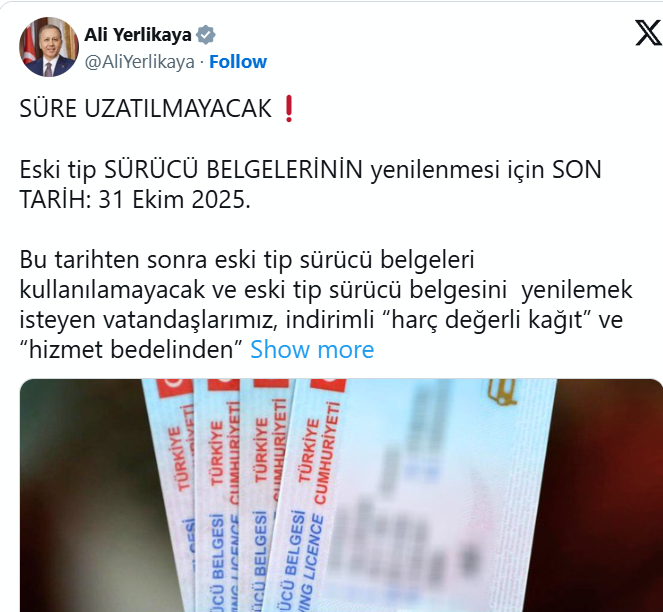Open the @AliYerlikaya handle
The image size is (663, 612).
point(140,62)
